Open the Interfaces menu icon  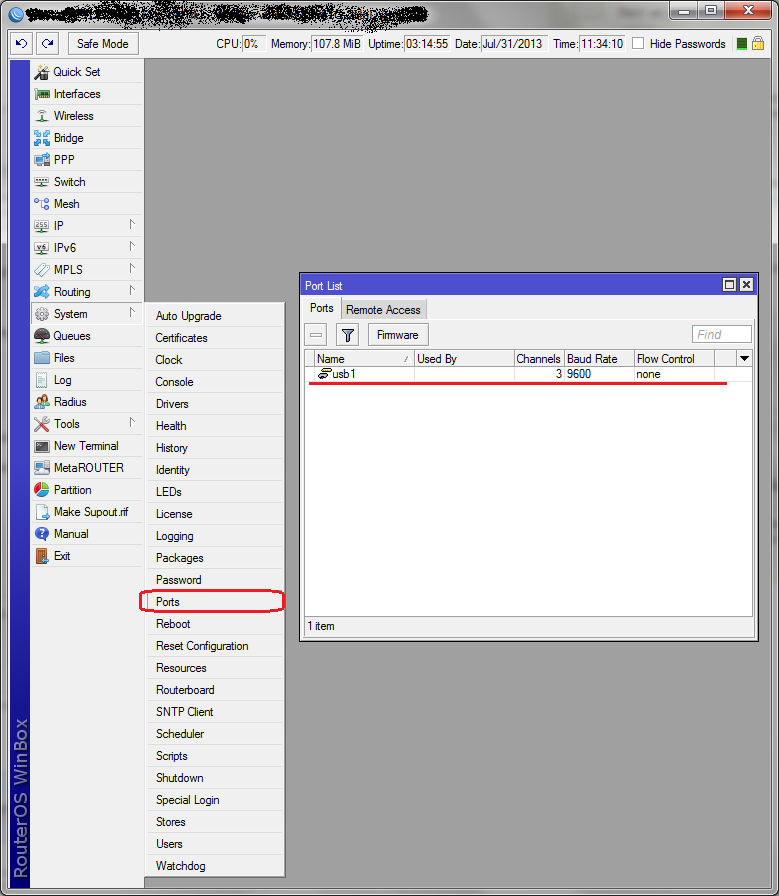[x=42, y=94]
